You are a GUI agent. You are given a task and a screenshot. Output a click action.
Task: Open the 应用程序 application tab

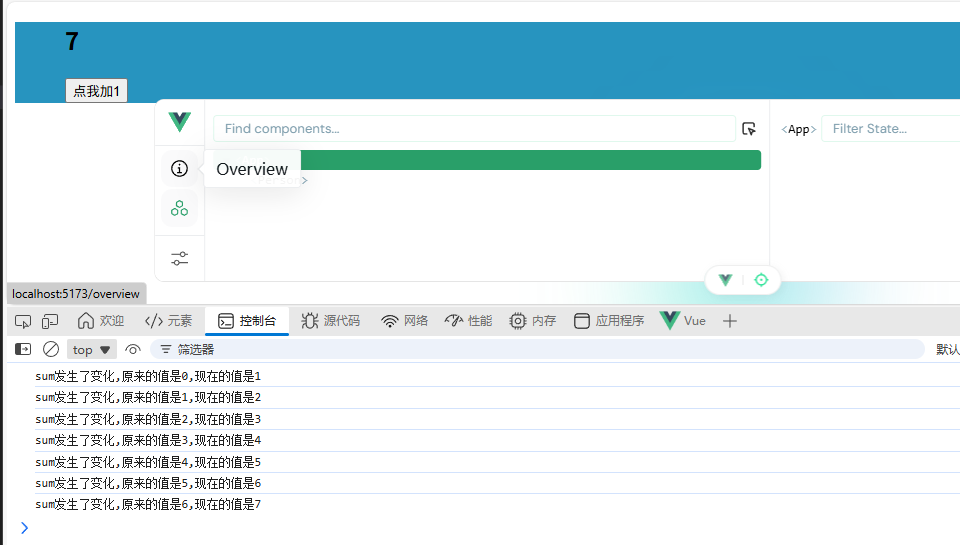(609, 321)
